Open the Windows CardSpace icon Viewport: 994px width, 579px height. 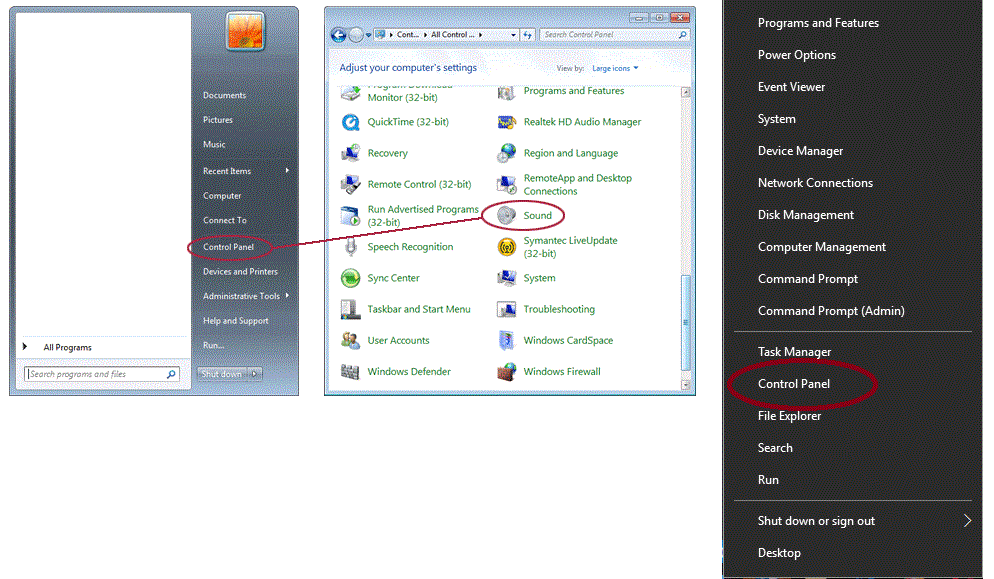(507, 340)
